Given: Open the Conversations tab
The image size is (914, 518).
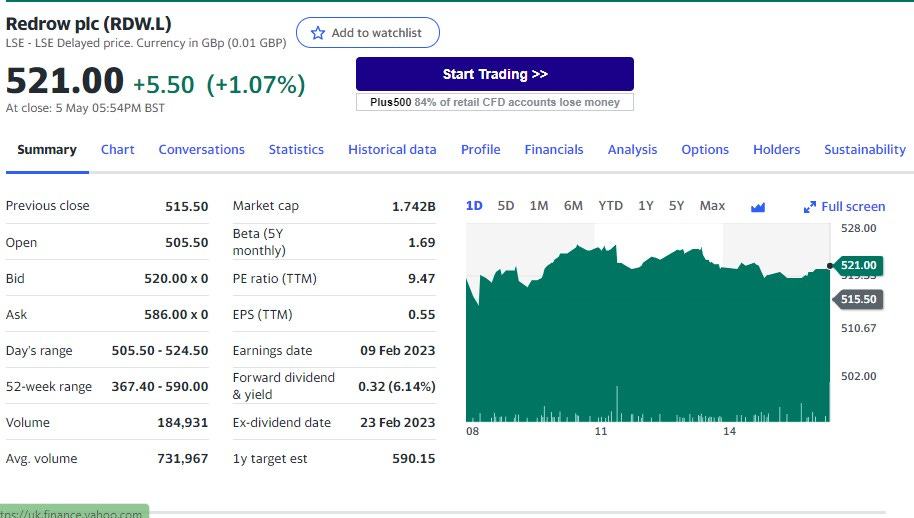Looking at the screenshot, I should click(x=202, y=150).
